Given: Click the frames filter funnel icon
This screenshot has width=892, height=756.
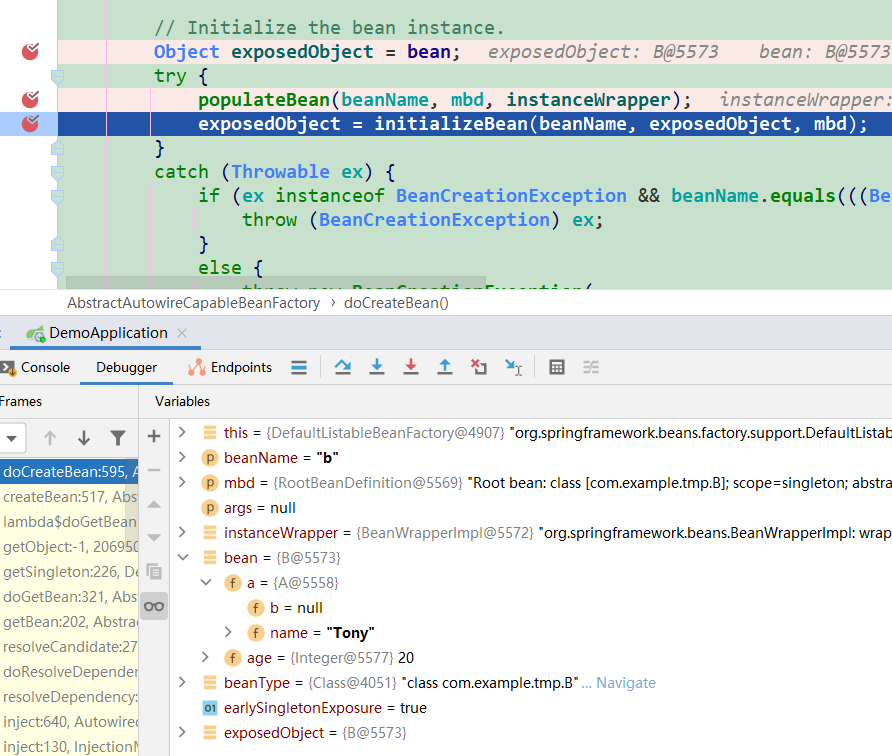Looking at the screenshot, I should click(118, 438).
